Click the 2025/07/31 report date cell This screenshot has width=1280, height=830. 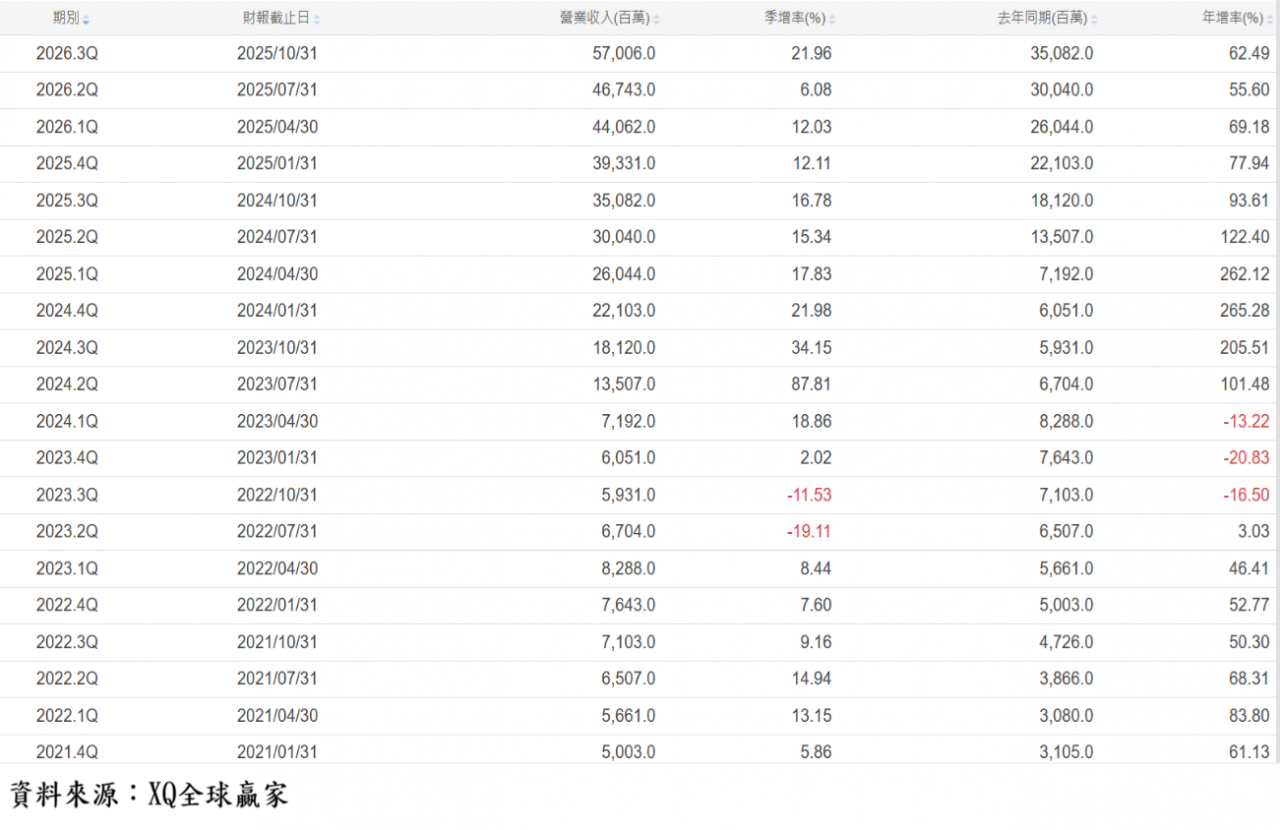277,90
